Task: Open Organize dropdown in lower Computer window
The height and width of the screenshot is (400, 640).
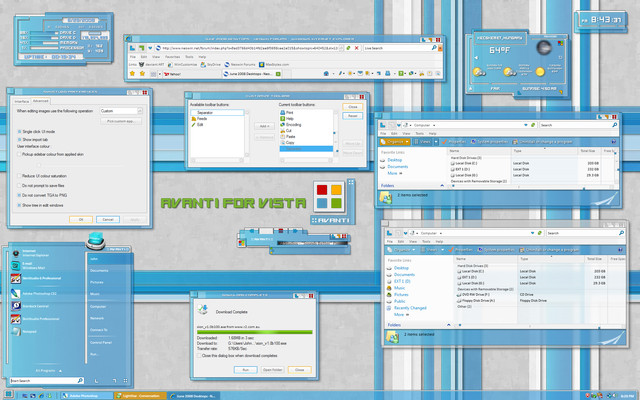Action: point(402,249)
